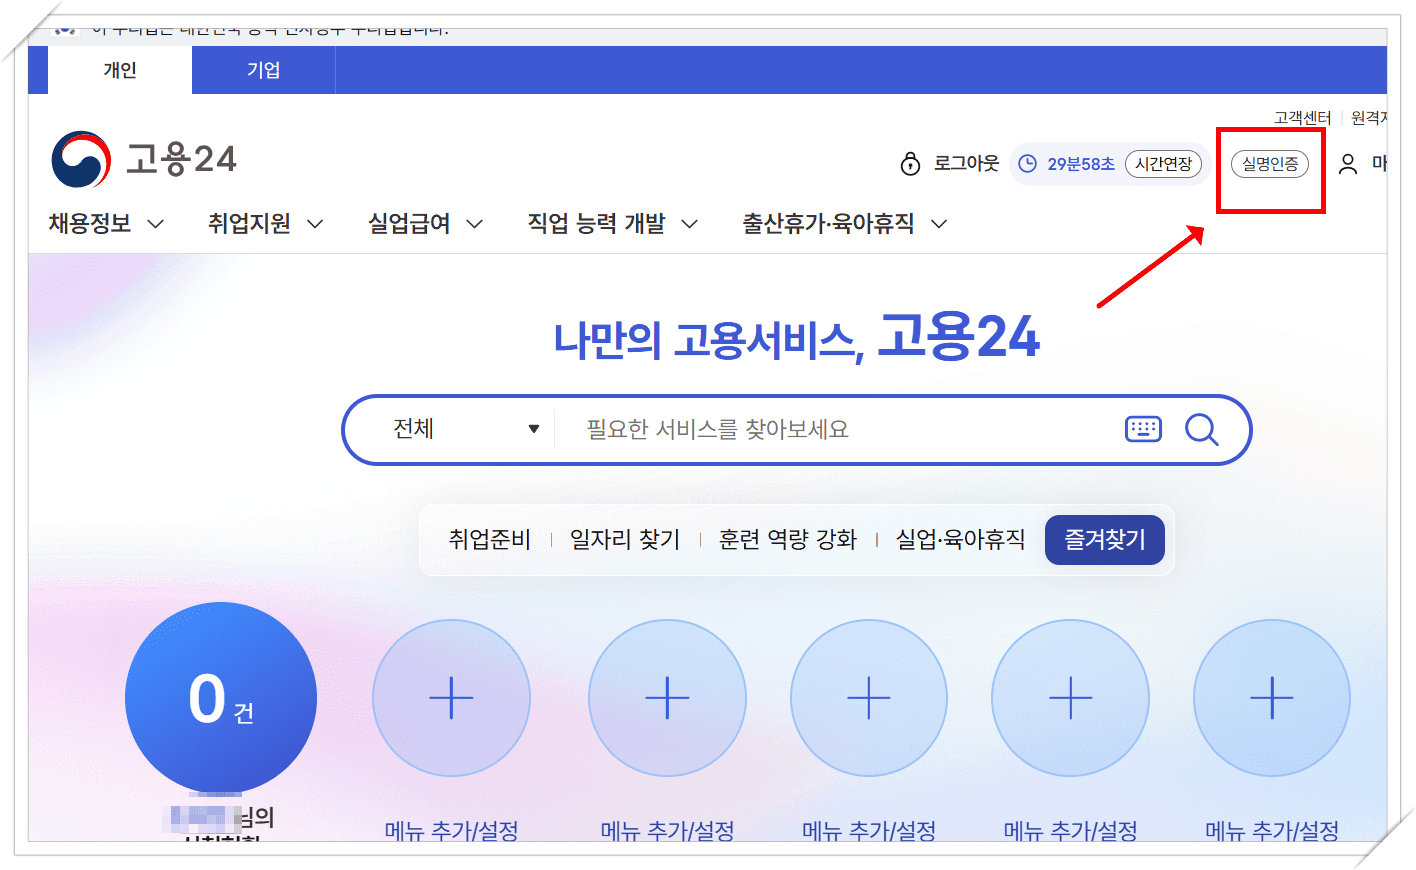Viewport: 1416px width, 870px height.
Task: Click the last 메뉴 추가/설정 plus icon
Action: [x=1271, y=697]
